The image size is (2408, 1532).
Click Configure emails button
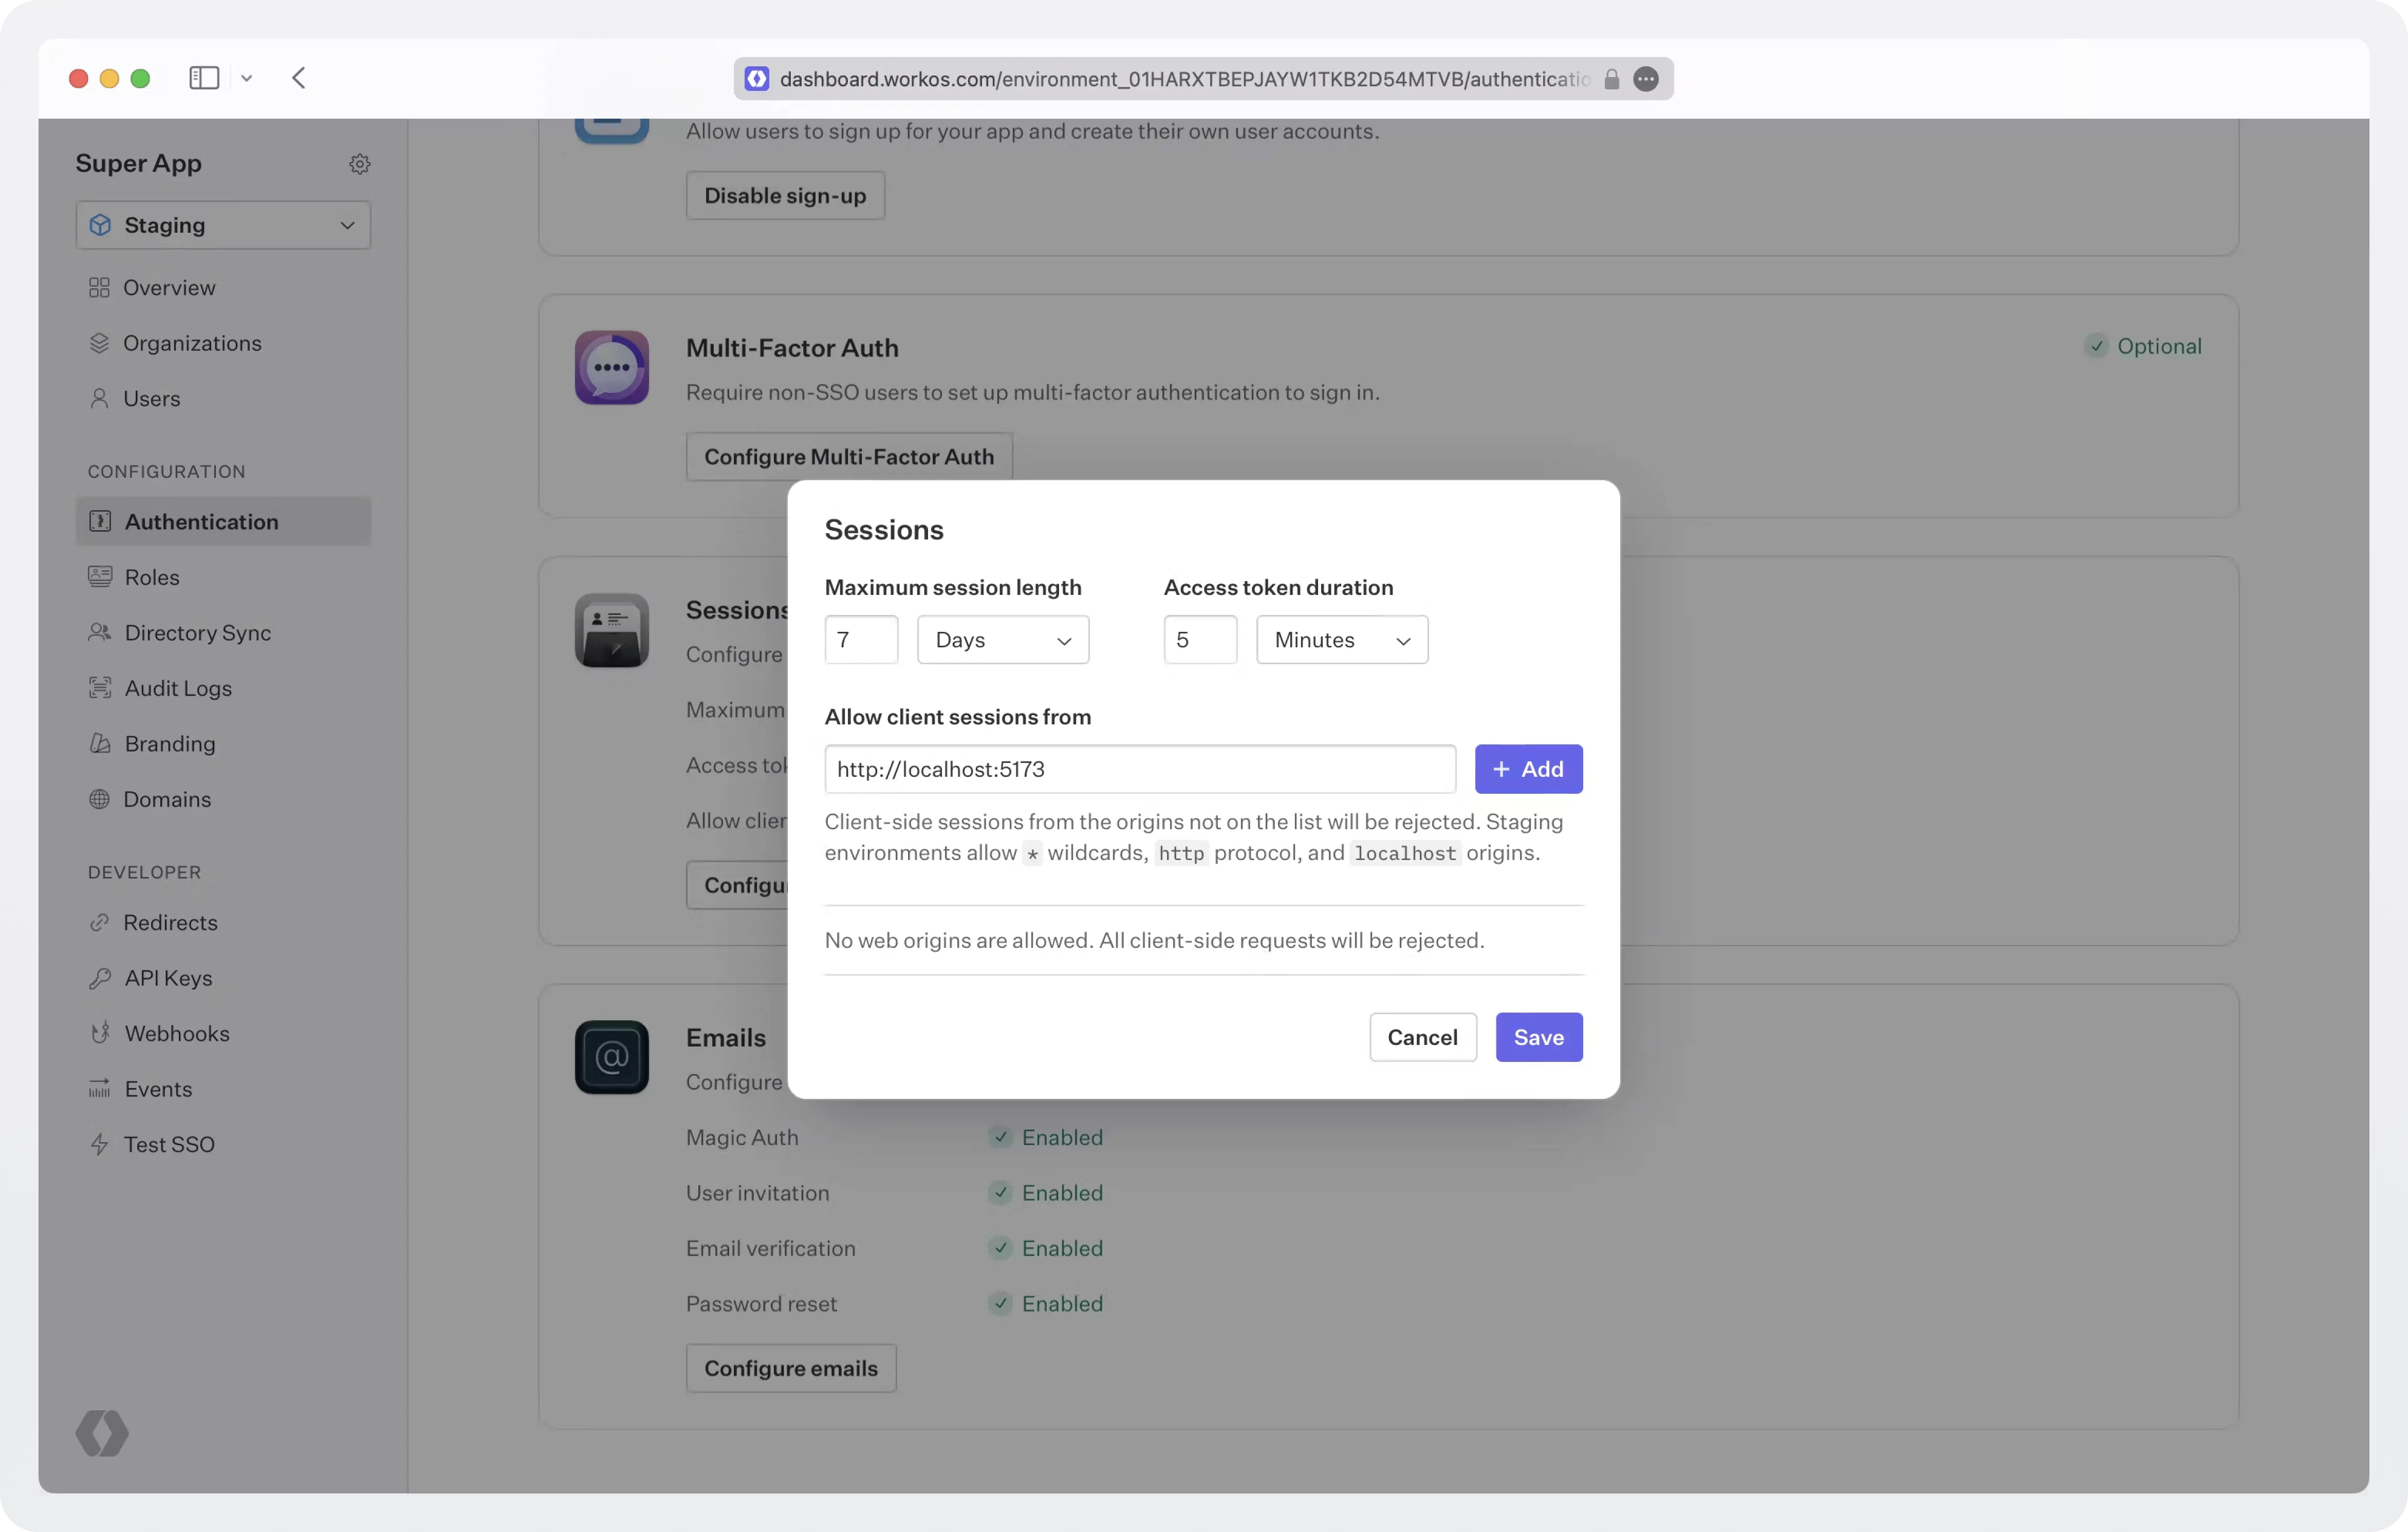click(x=791, y=1368)
